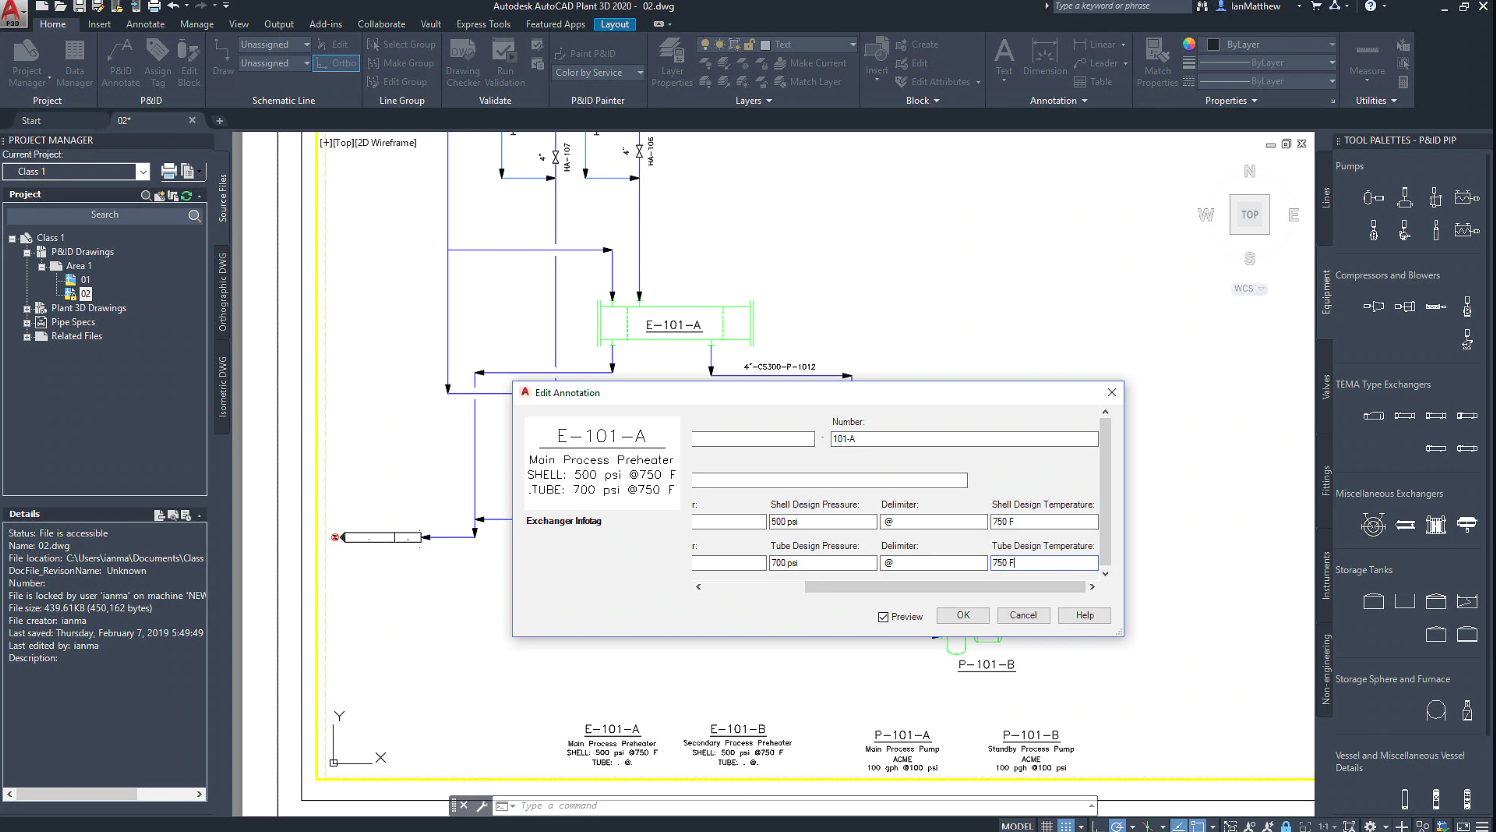Switch to the Insert ribbon tab

(99, 24)
